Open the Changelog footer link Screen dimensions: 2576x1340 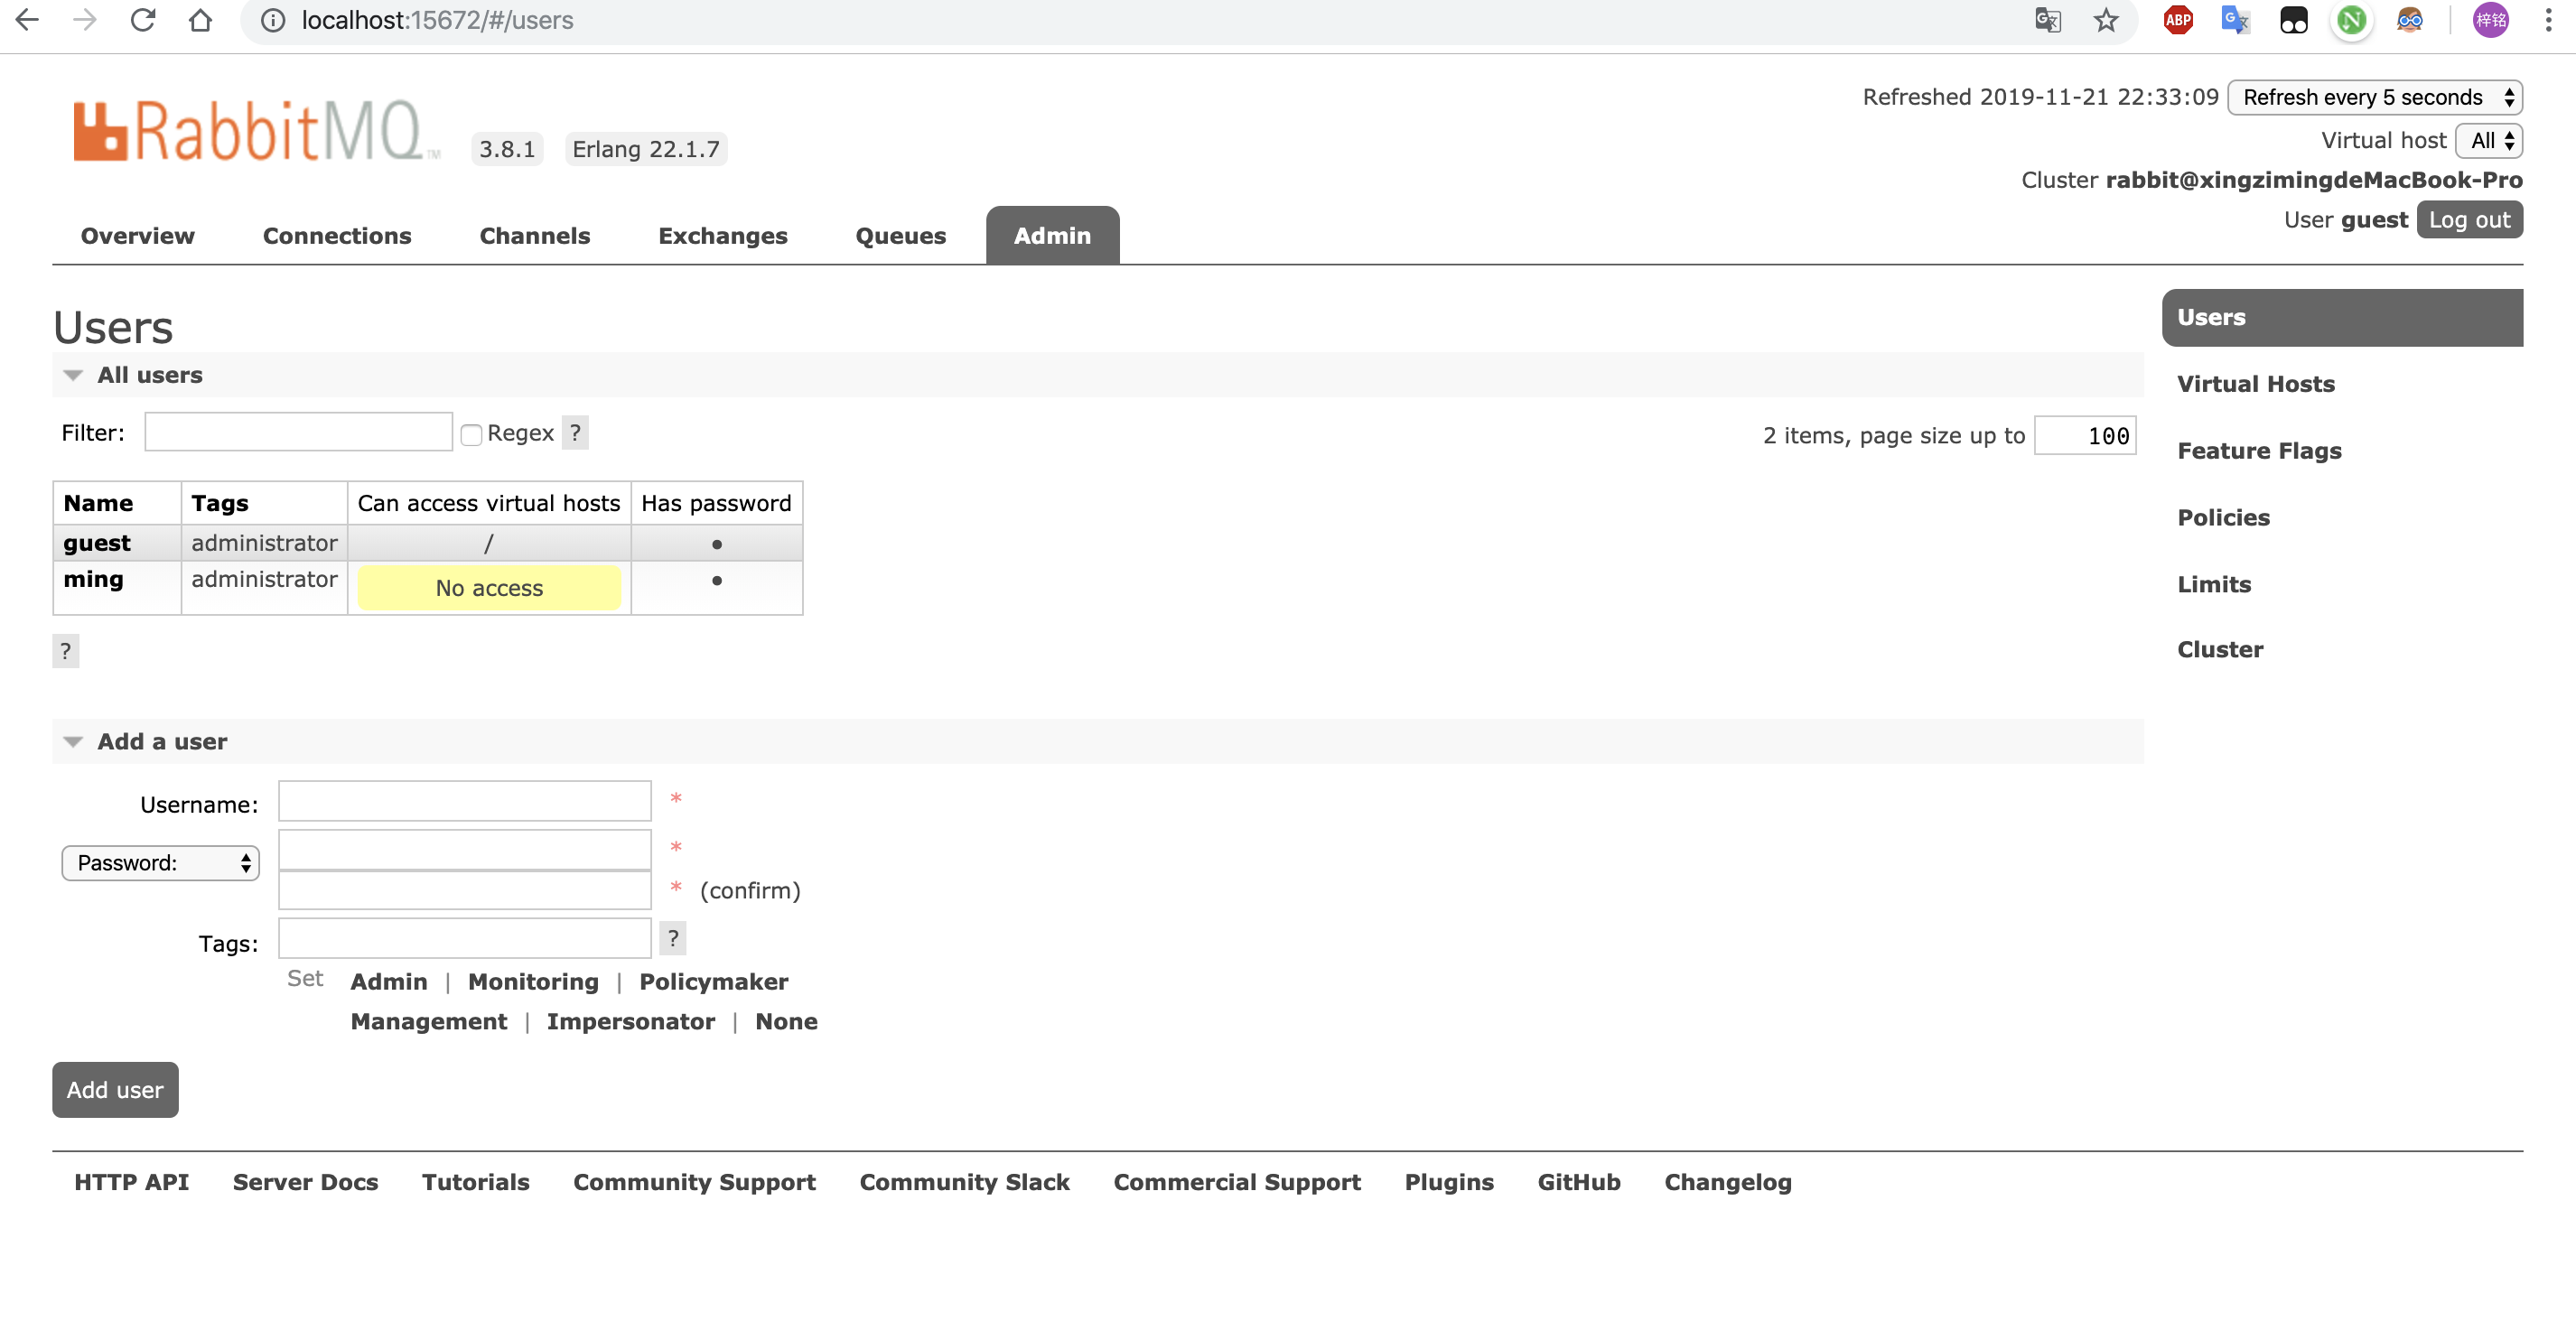(x=1727, y=1182)
